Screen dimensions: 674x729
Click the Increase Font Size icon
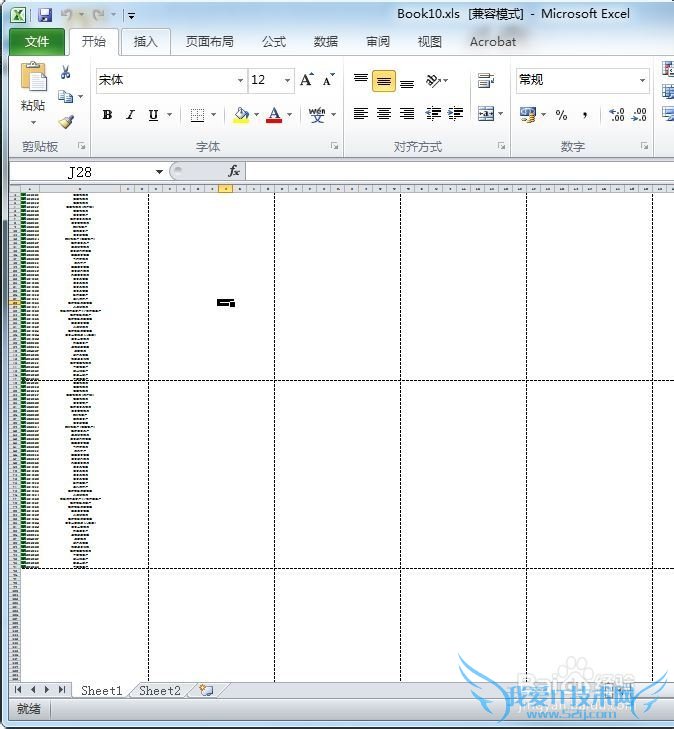click(307, 80)
